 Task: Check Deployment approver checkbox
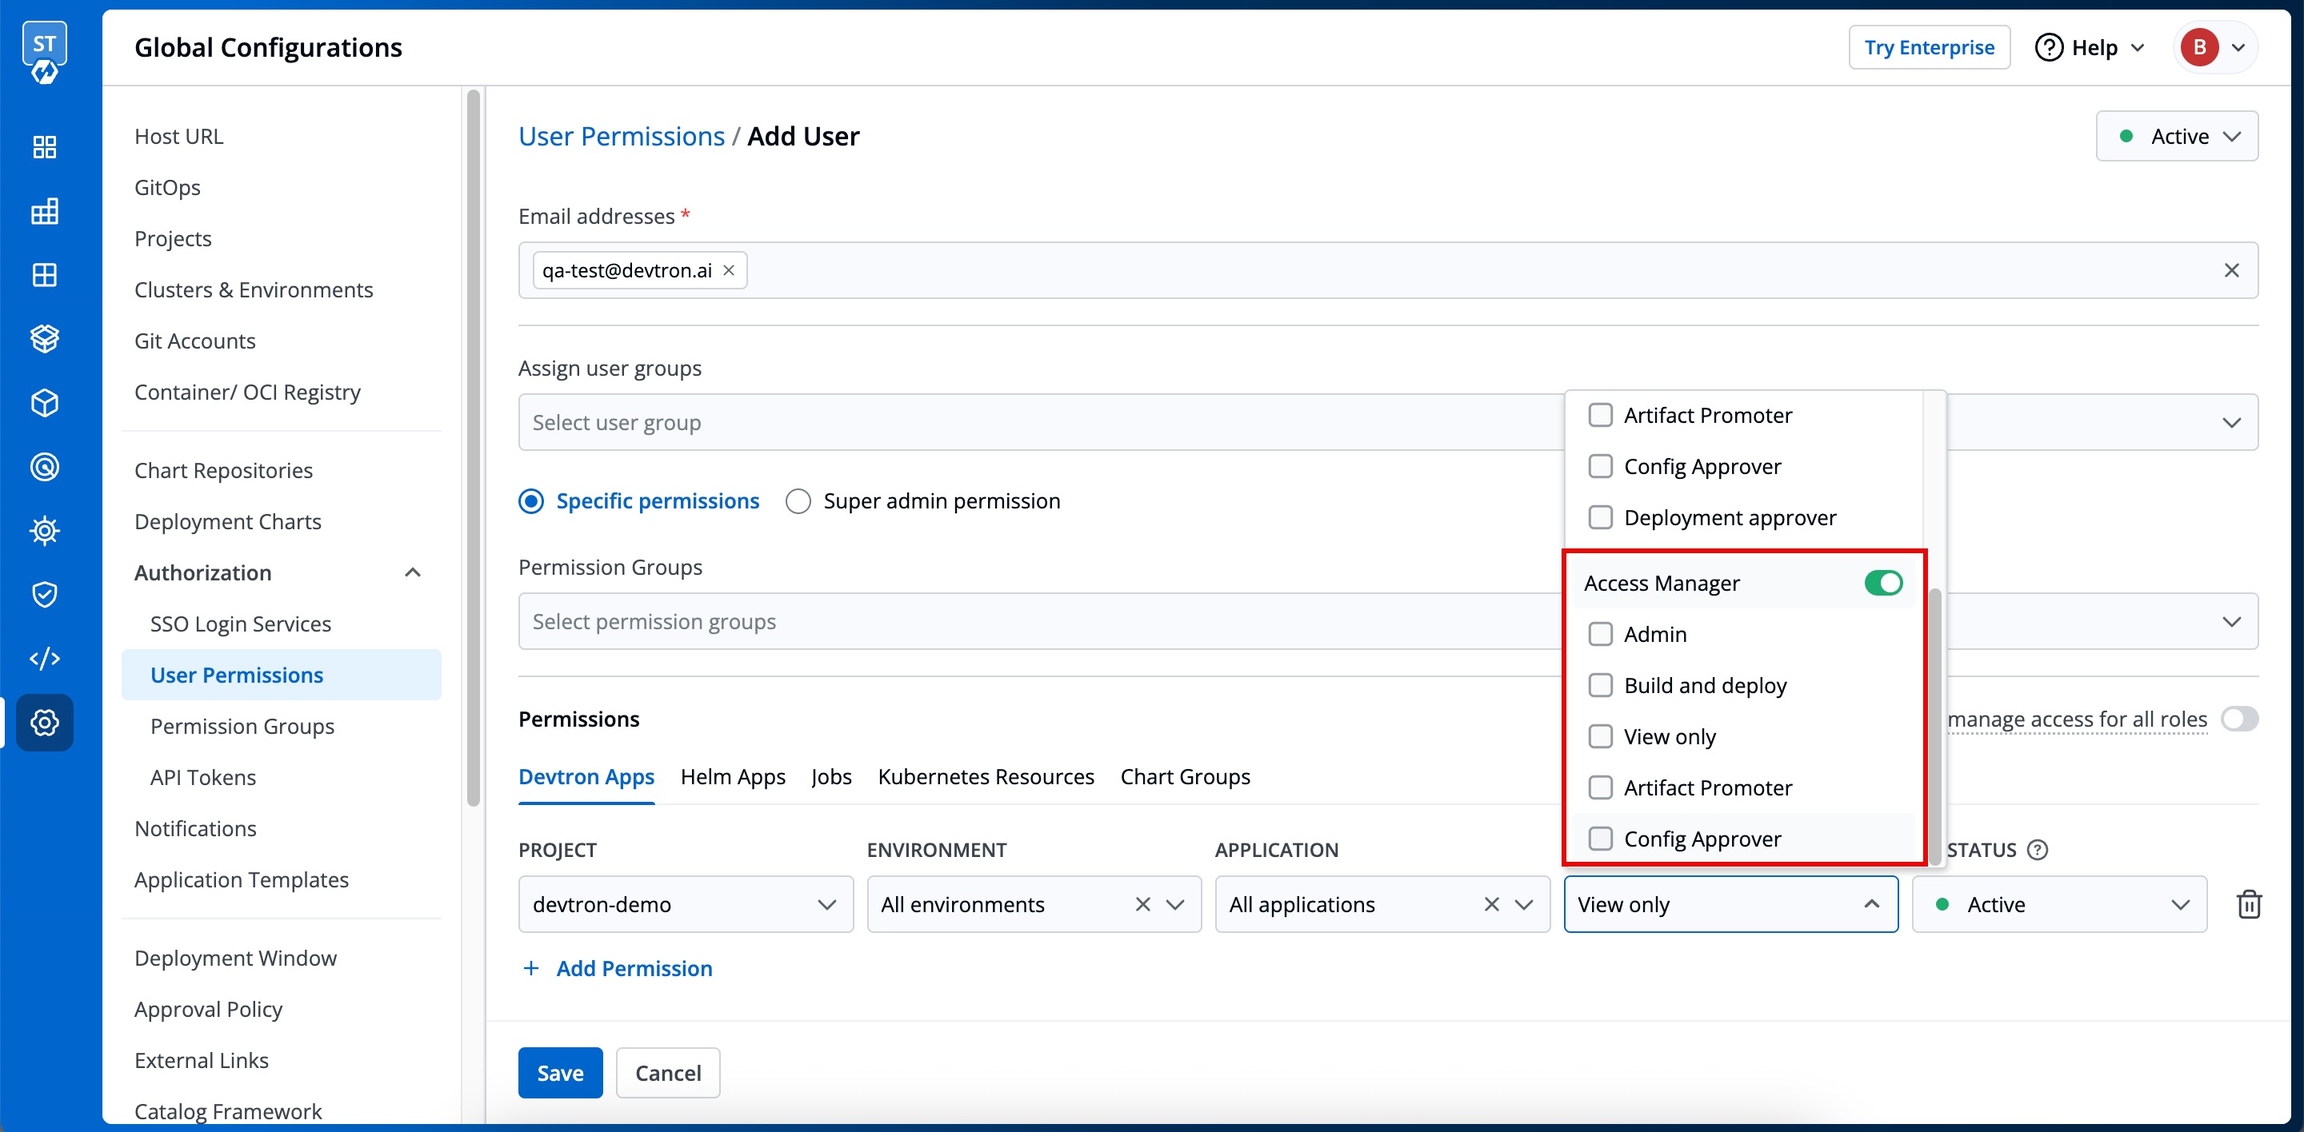[1600, 517]
